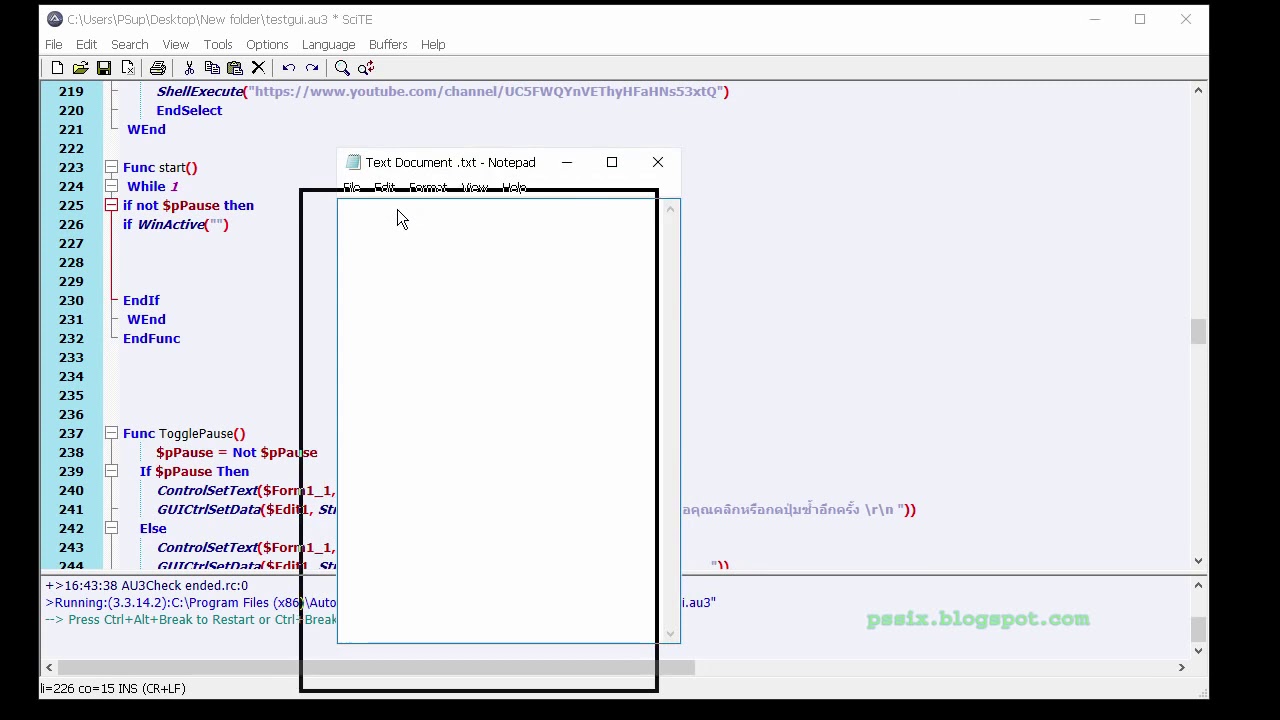Screen dimensions: 1280x720
Task: Click the horizontal scrollbar right arrow
Action: (1181, 667)
